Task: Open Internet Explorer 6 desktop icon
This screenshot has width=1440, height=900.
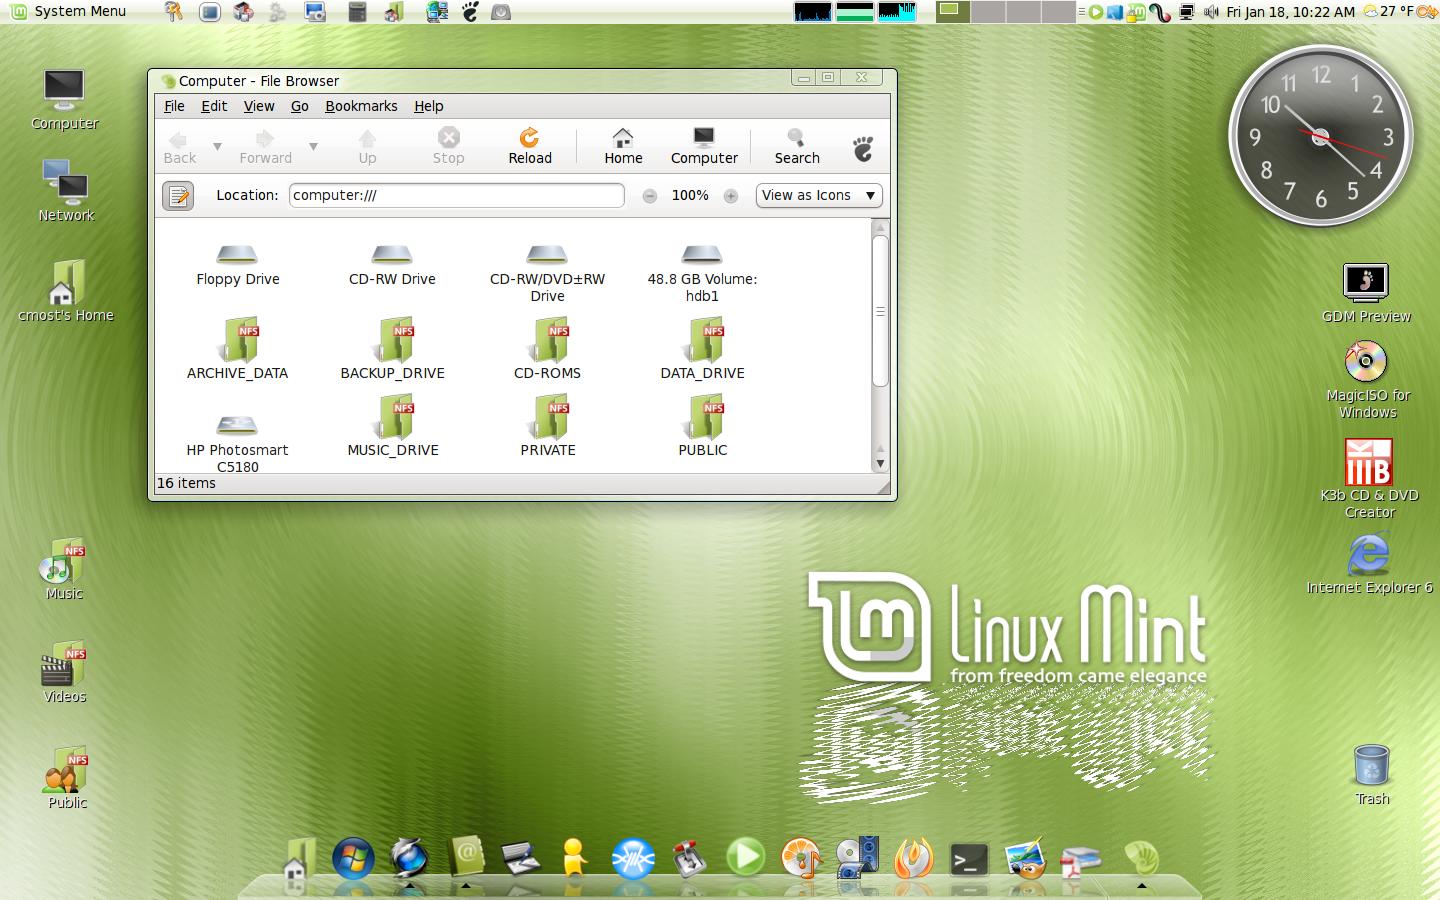Action: tap(1369, 564)
